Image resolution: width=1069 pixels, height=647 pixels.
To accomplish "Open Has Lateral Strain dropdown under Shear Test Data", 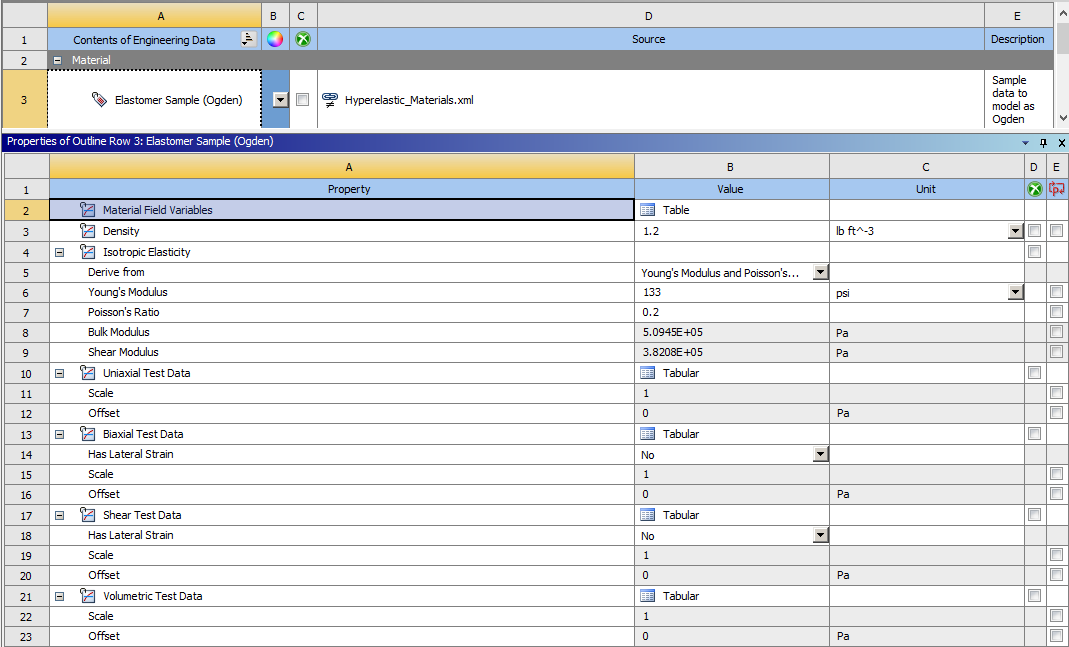I will click(821, 535).
